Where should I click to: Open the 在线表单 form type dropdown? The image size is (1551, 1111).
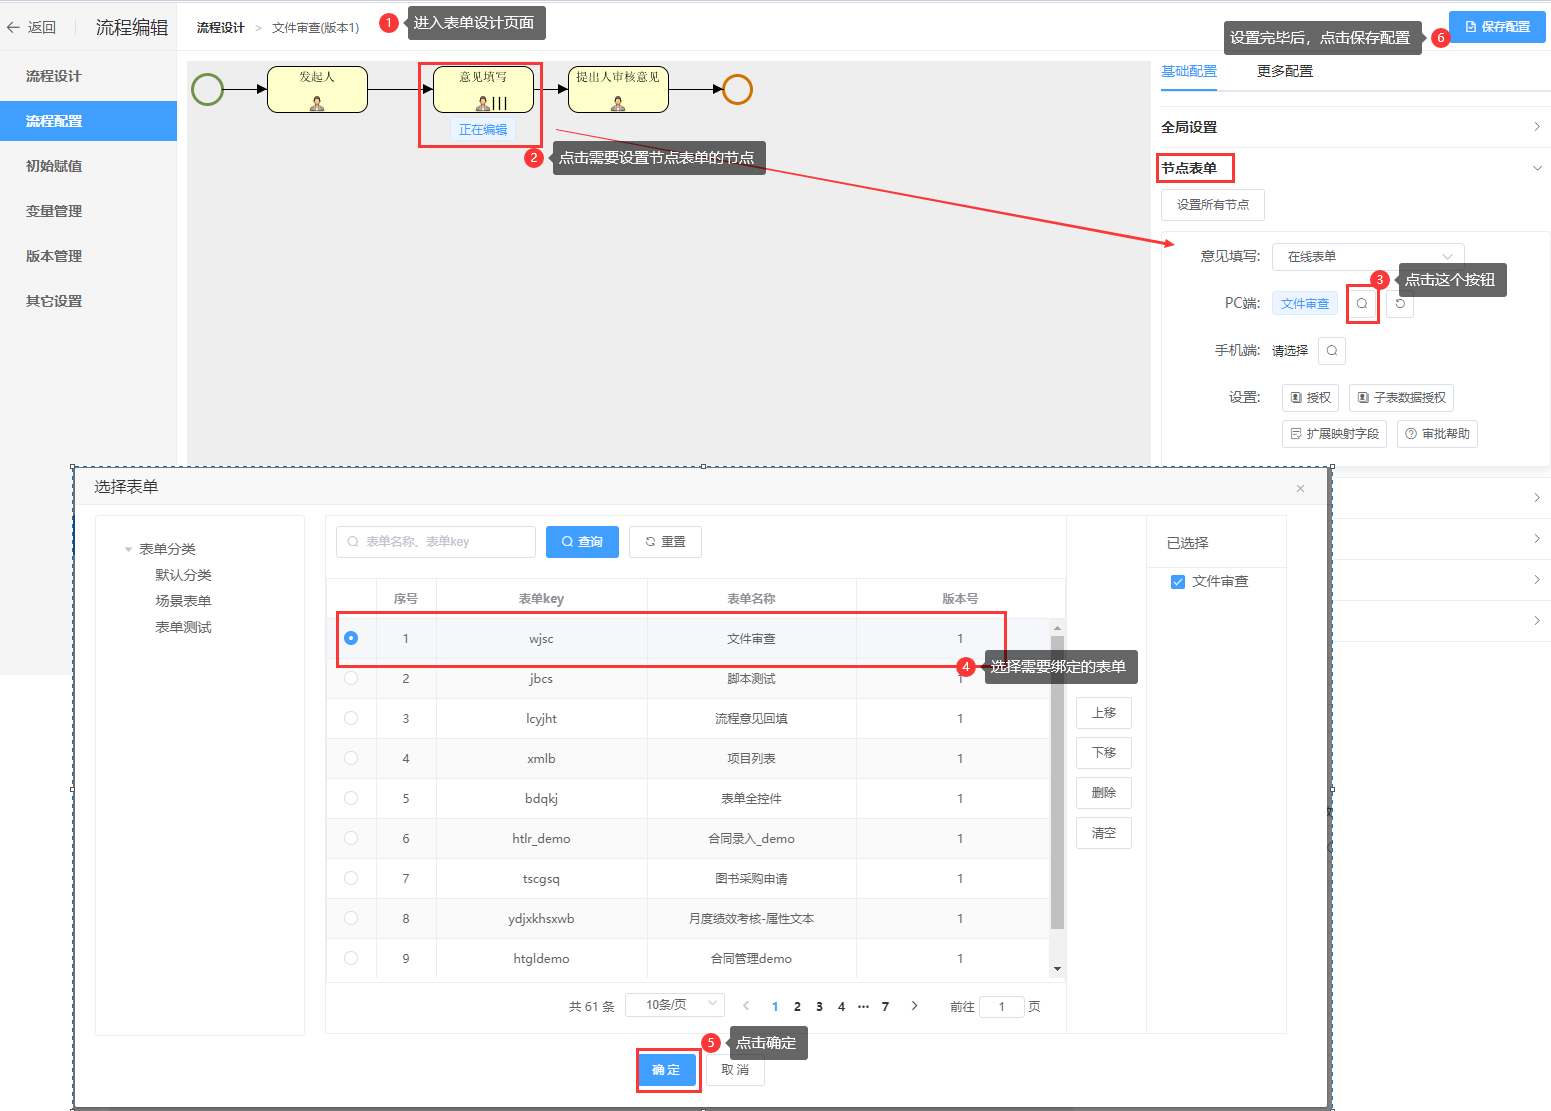[1368, 257]
